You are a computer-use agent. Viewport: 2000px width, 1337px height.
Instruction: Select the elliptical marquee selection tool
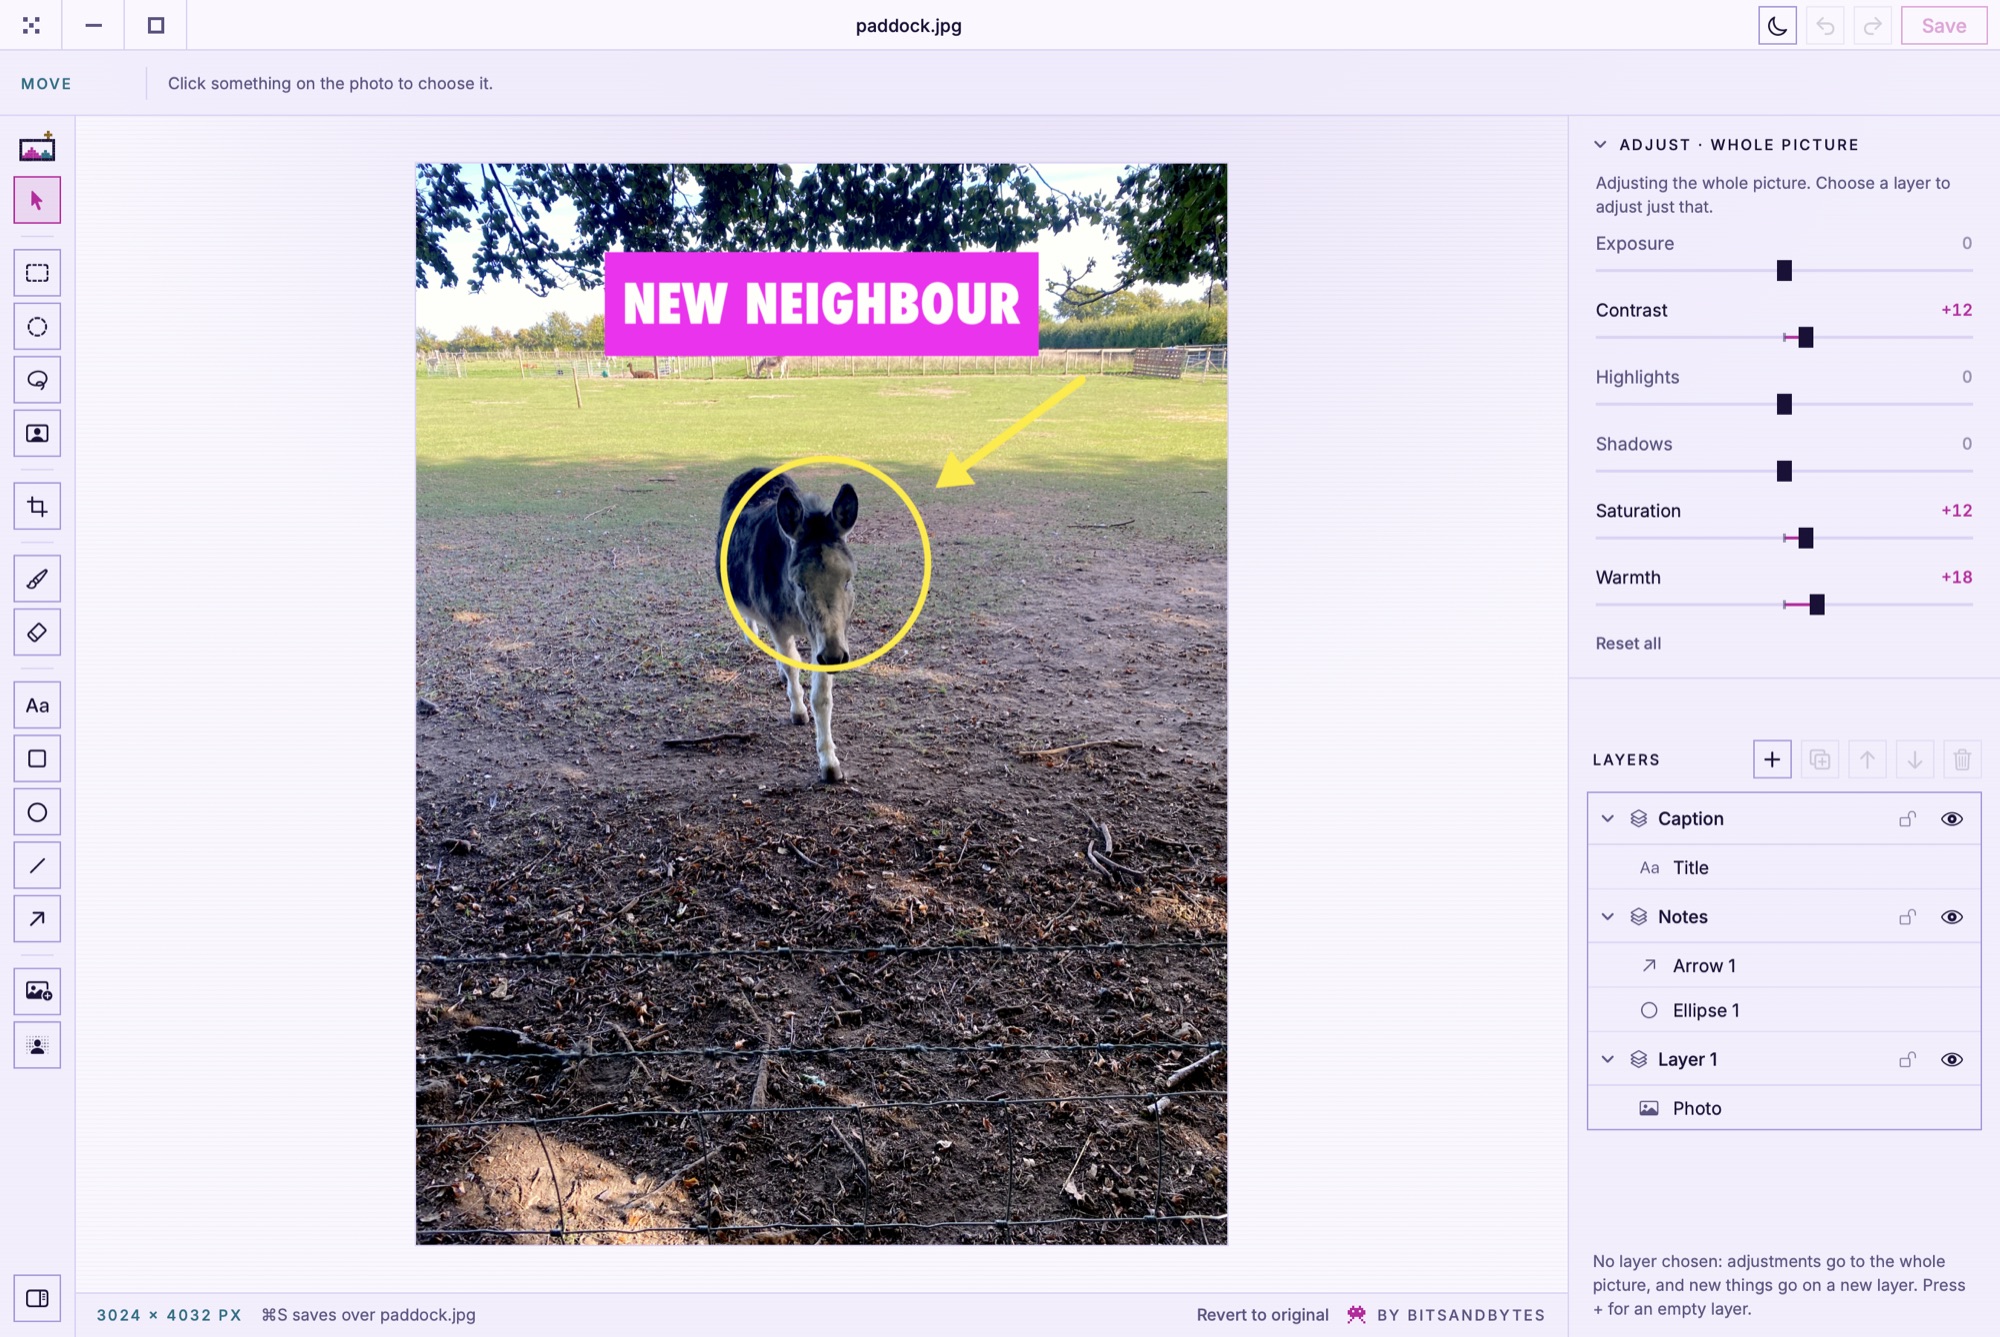tap(37, 327)
